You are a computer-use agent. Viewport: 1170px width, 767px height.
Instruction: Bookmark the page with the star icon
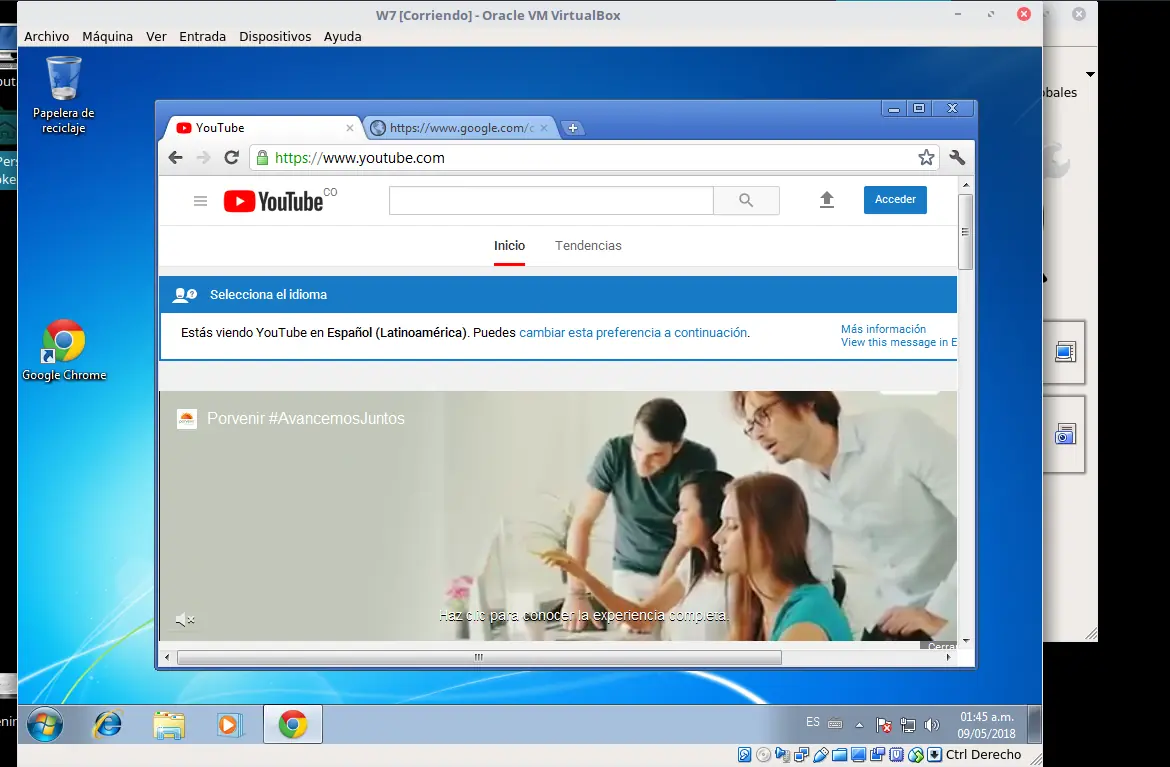[x=926, y=157]
